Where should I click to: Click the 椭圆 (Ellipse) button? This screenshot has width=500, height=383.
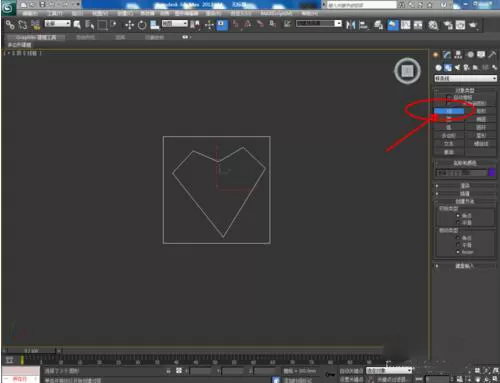coord(481,119)
